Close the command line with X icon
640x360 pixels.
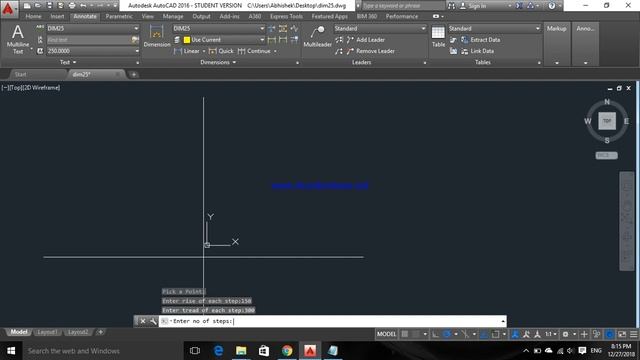(143, 321)
